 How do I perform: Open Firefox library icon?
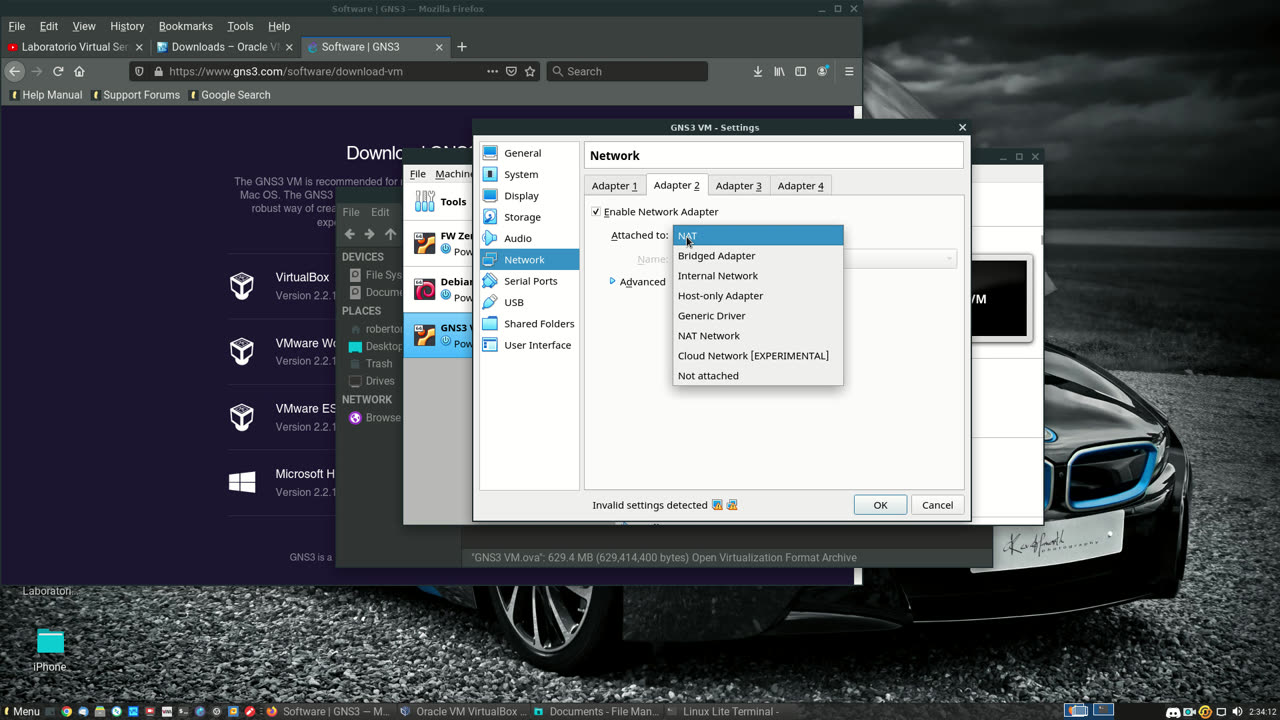tap(779, 72)
